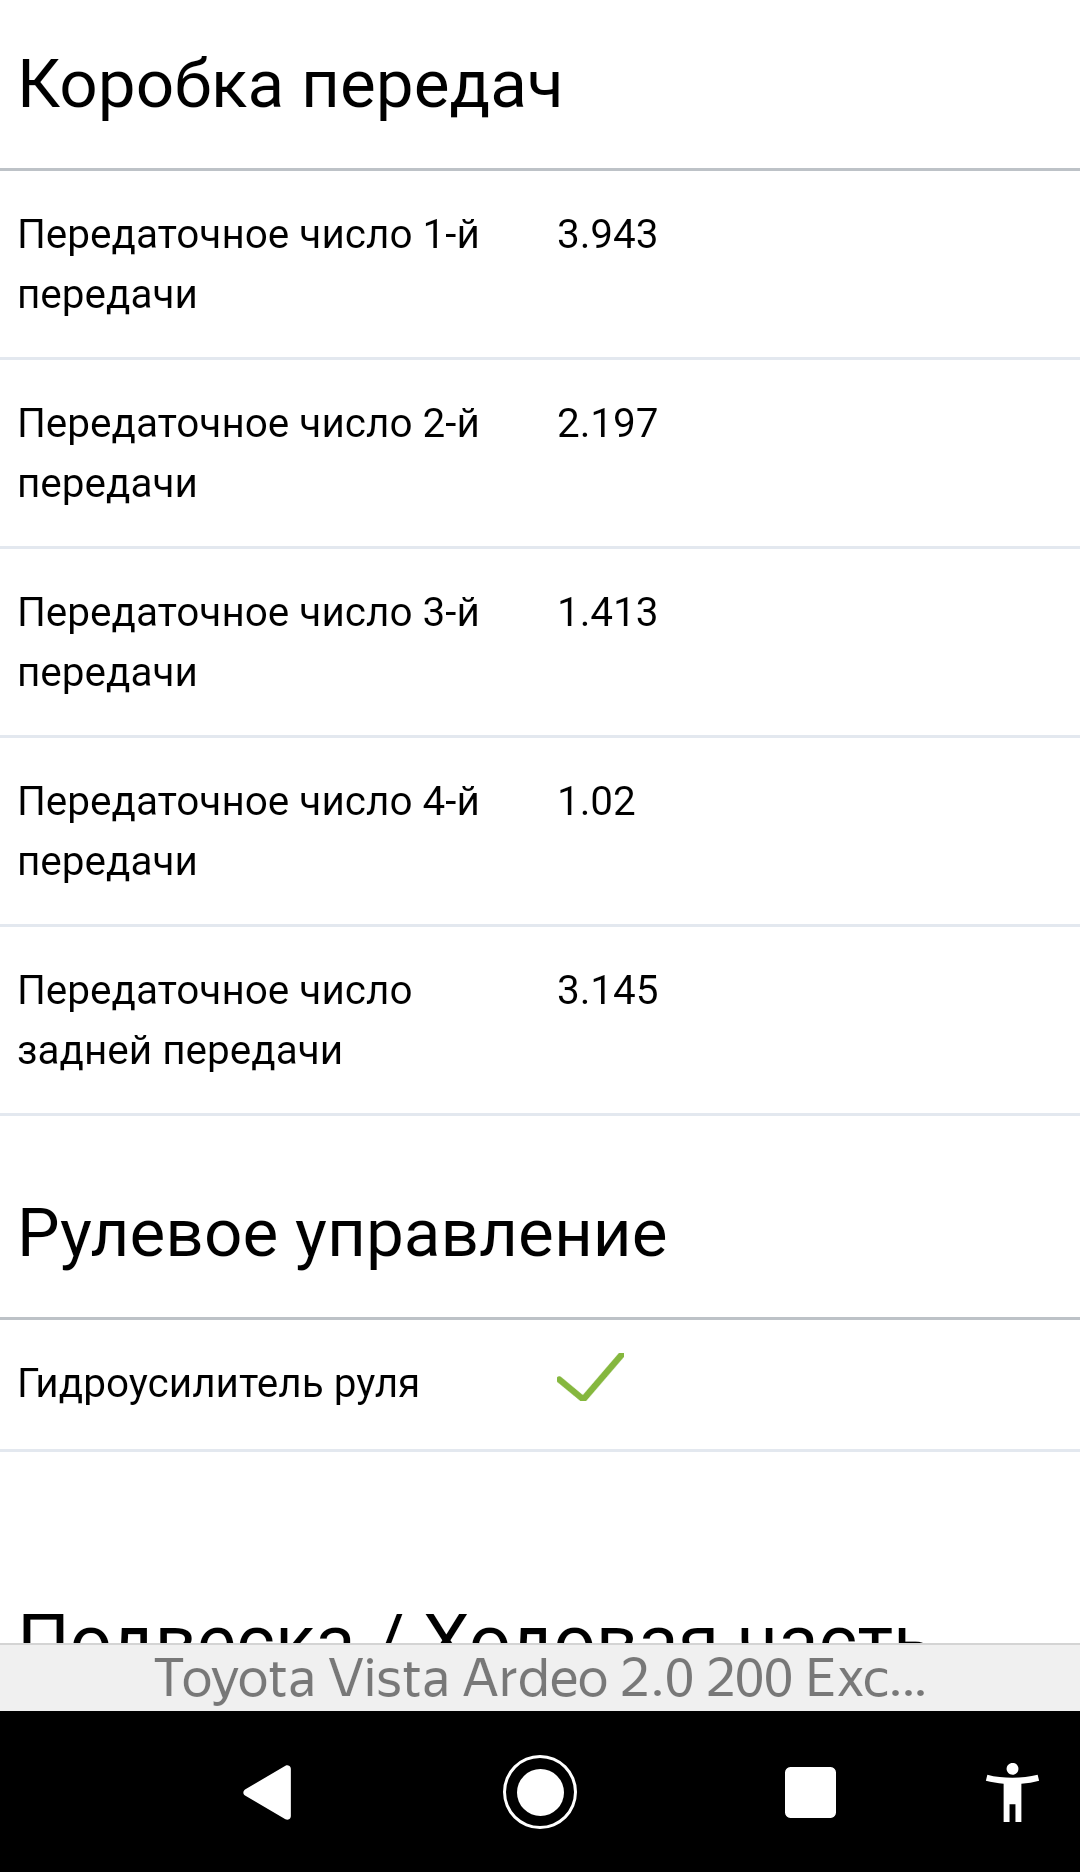Select the 'Рулевое управление' section heading
The height and width of the screenshot is (1872, 1080).
click(342, 1234)
